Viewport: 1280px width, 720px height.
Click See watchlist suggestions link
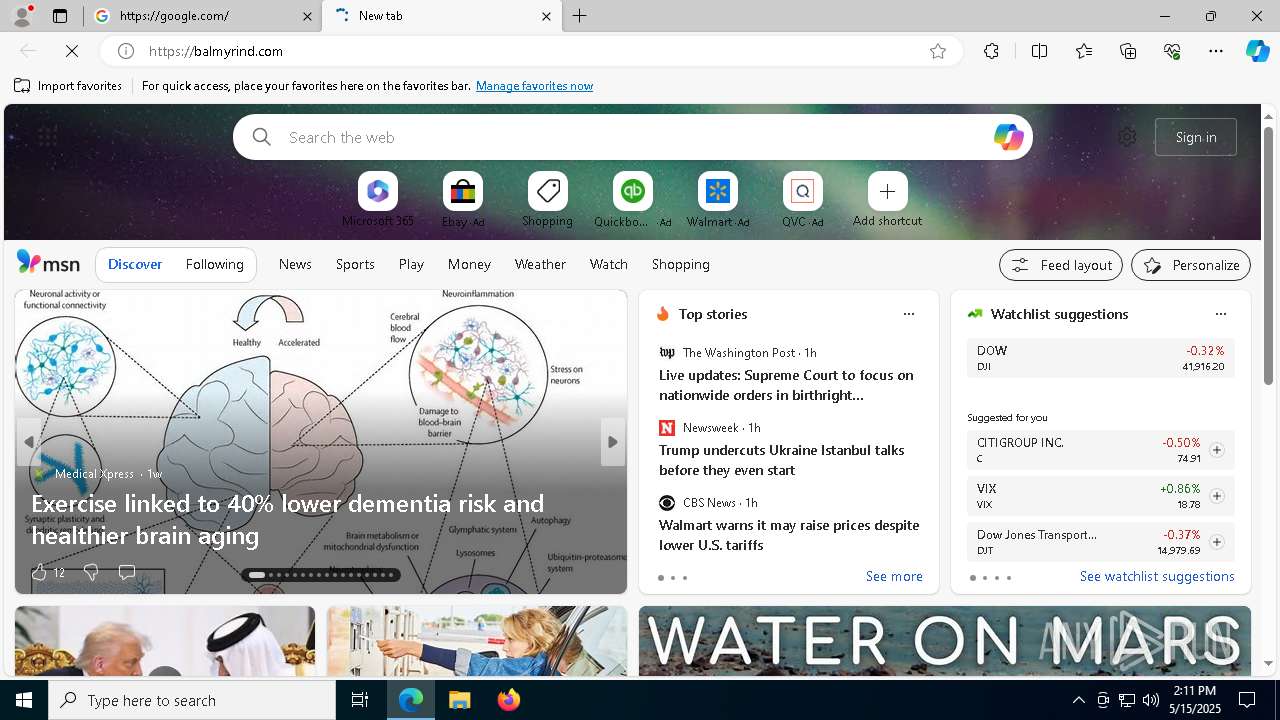coord(1157,576)
